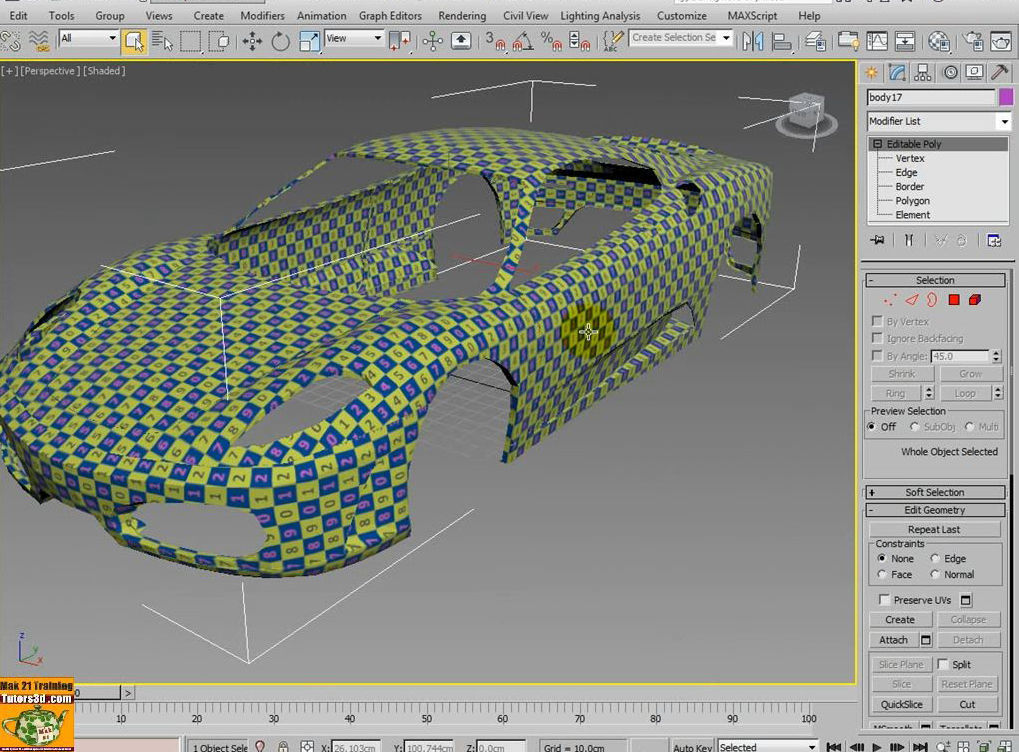Enable Preserve UVs checkbox
Screen dimensions: 1019x752
[x=884, y=599]
